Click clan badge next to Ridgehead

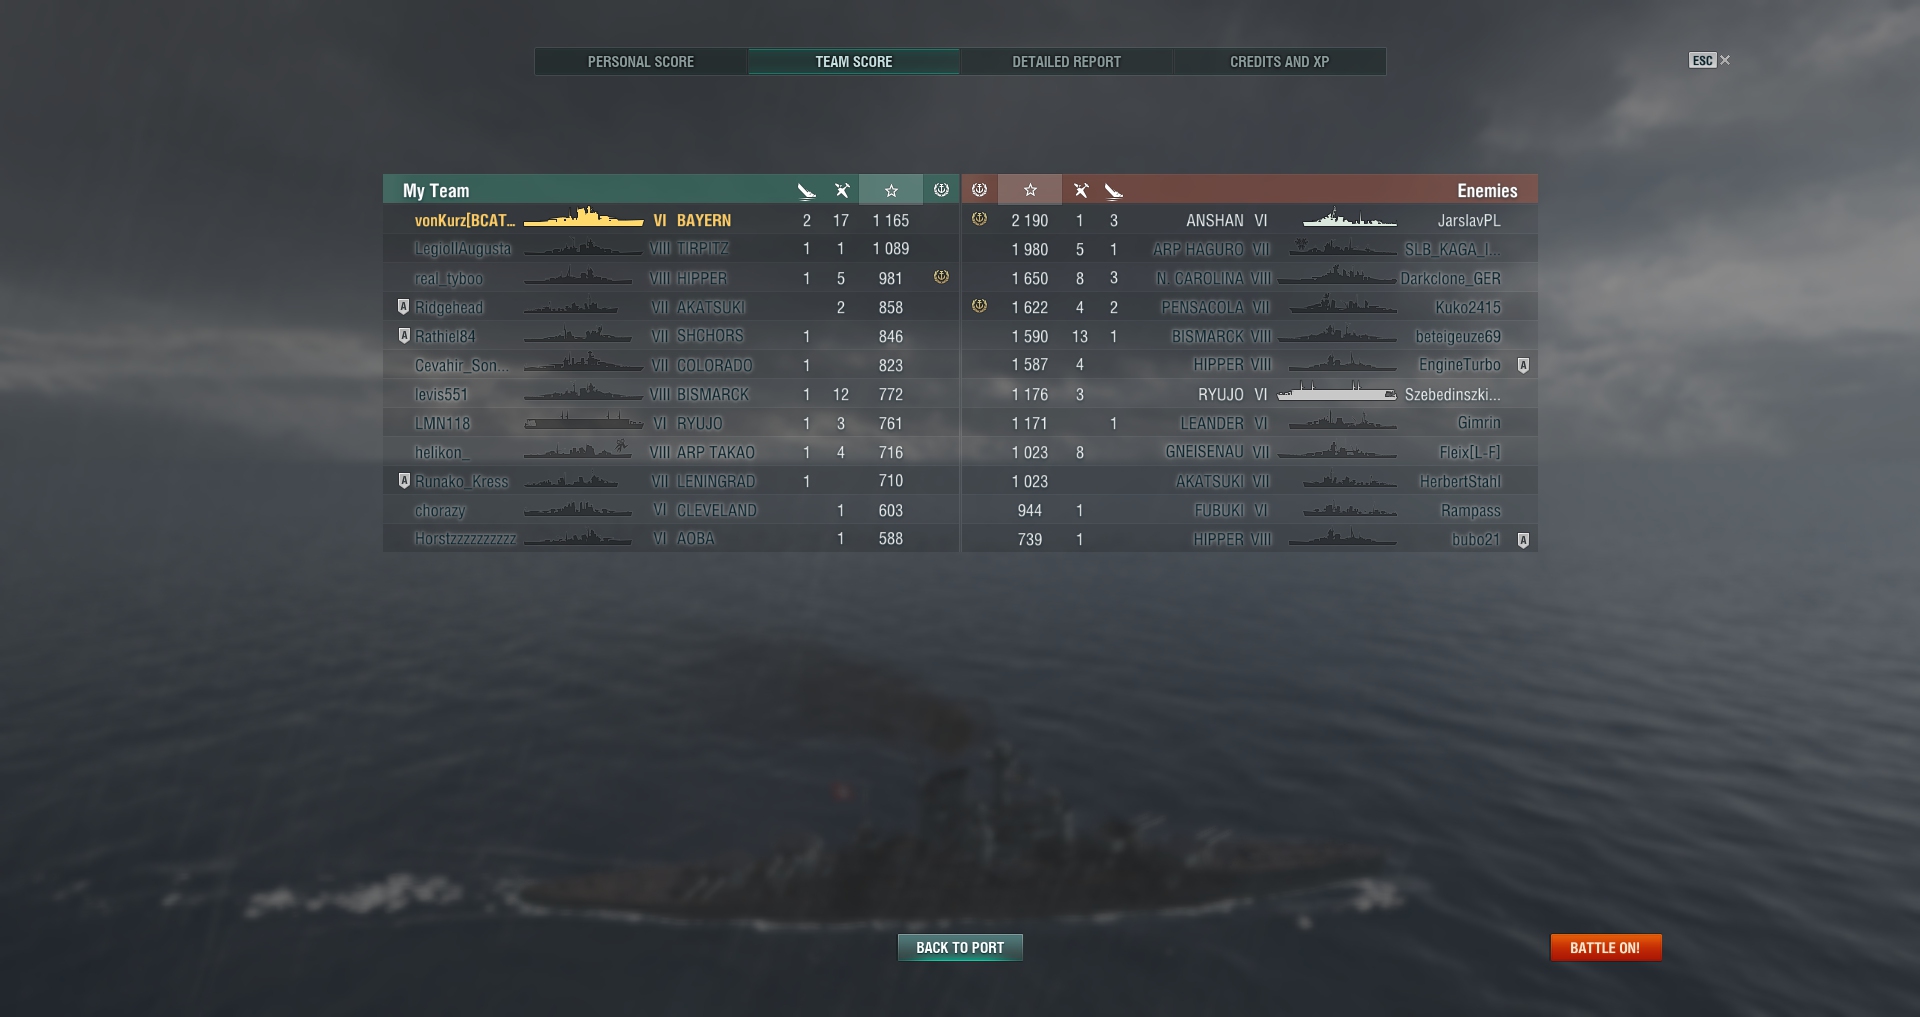pos(403,307)
